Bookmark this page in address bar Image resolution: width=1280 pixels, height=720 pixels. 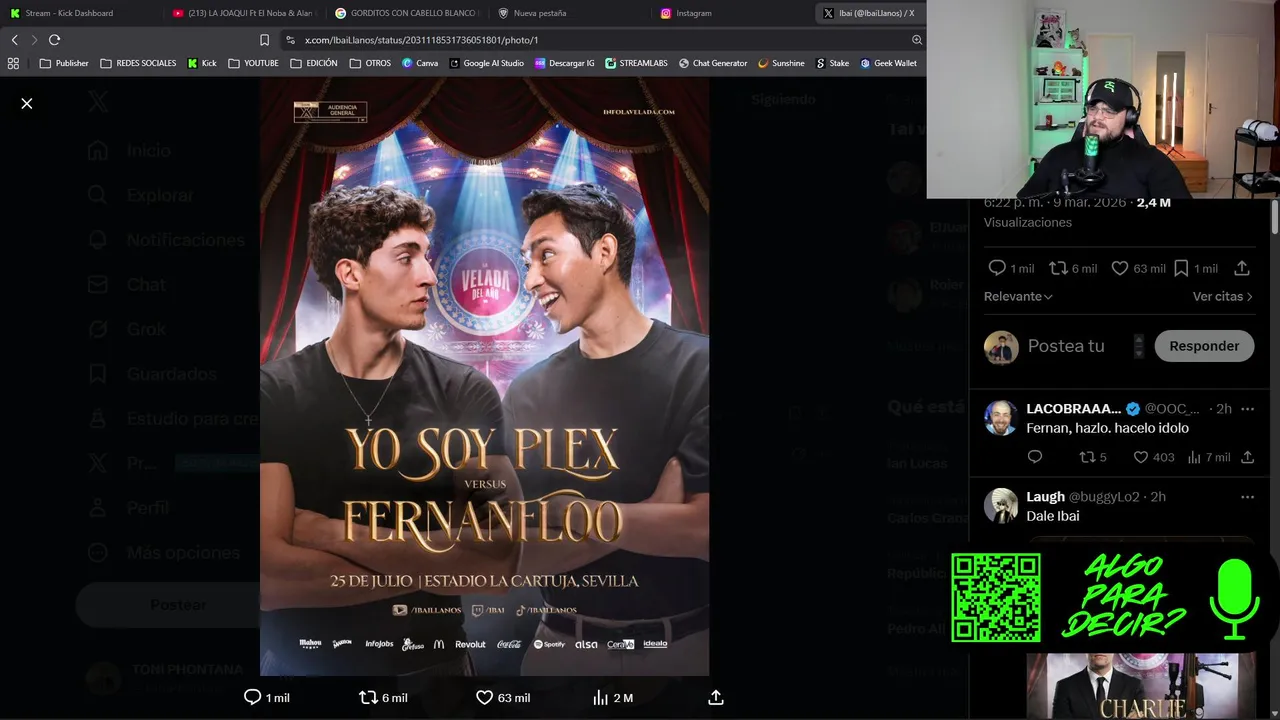(264, 40)
